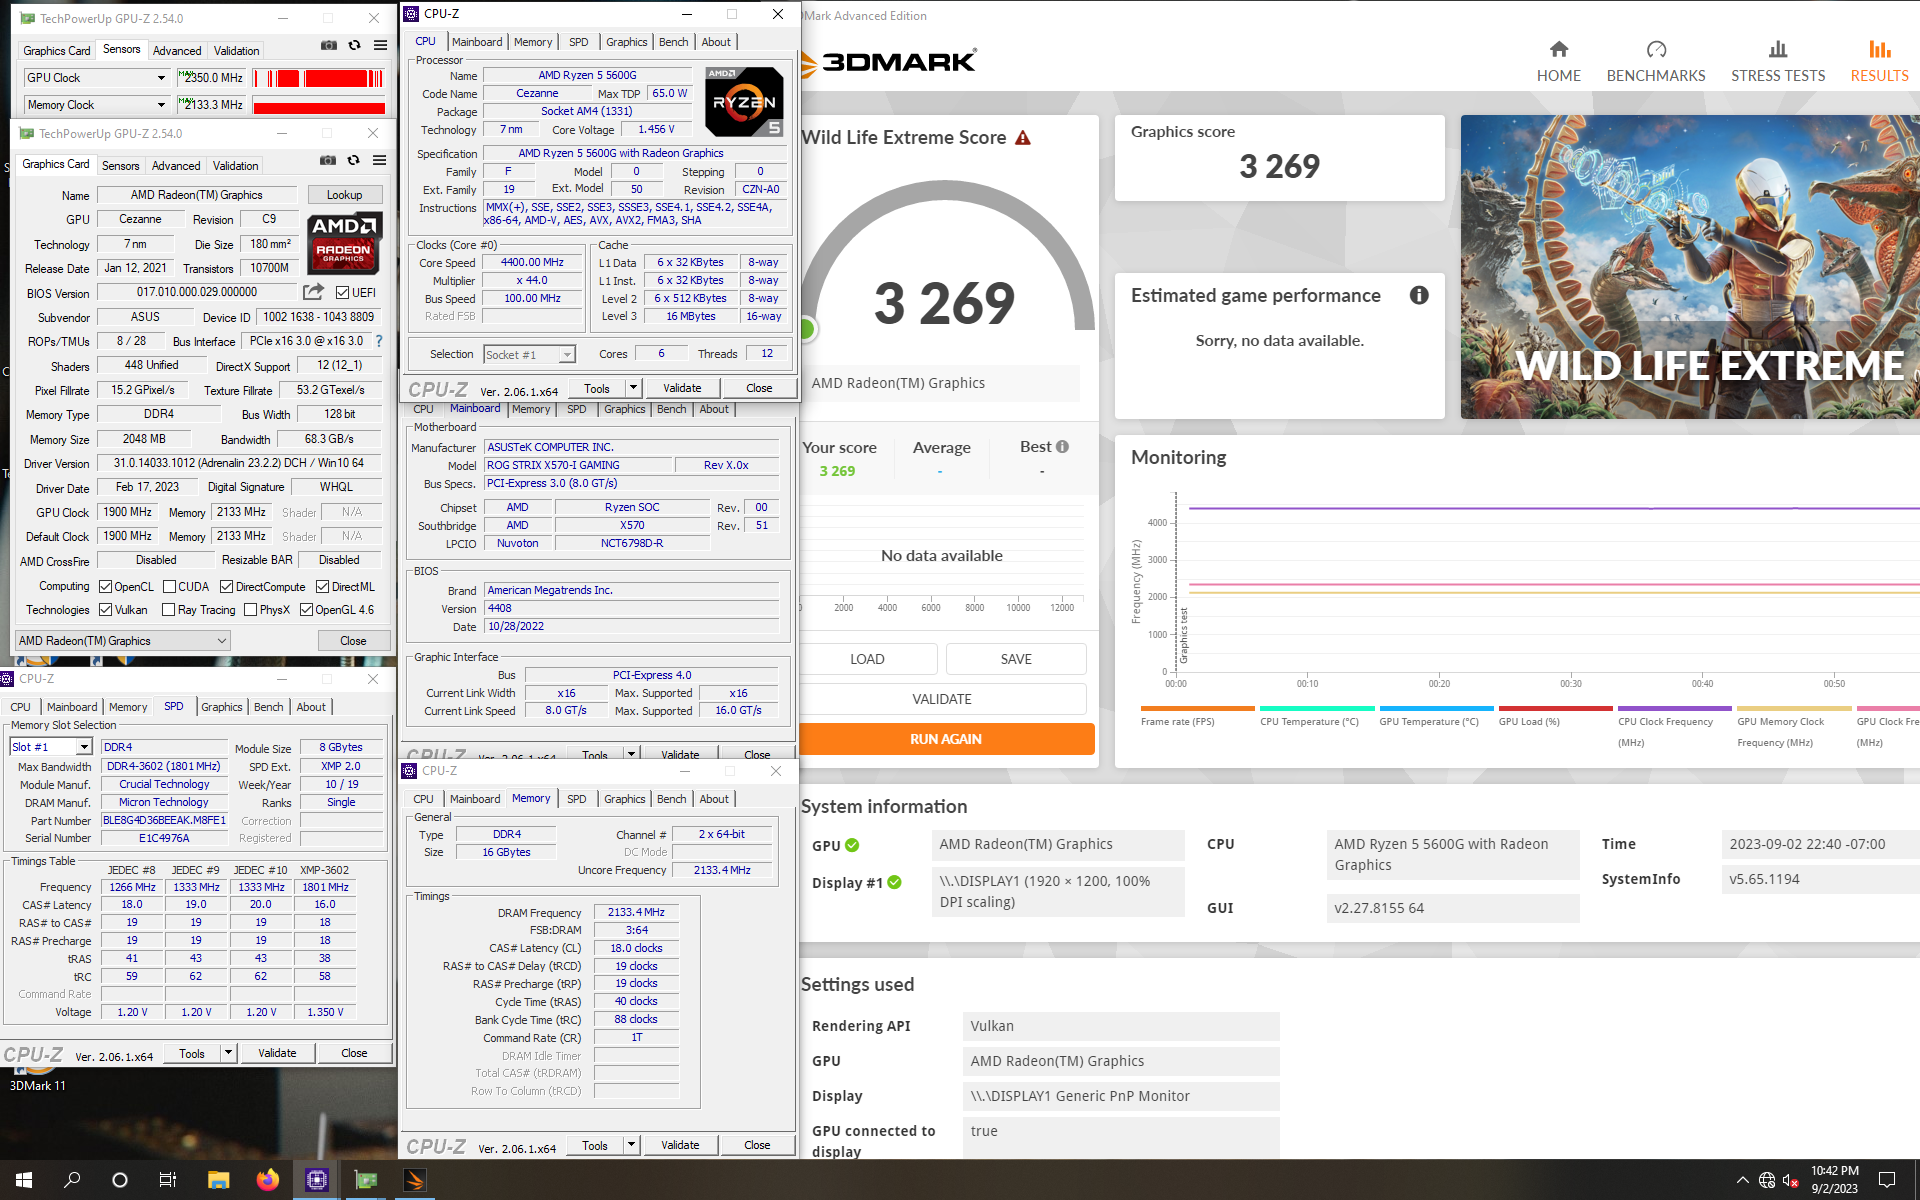Open Graphics tab in CPU-Z SPD window
1920x1200 pixels.
click(x=222, y=707)
